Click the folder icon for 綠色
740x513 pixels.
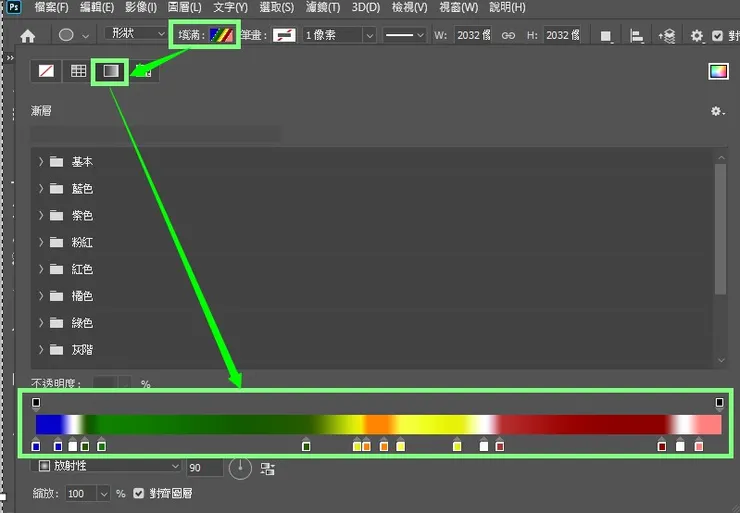(57, 323)
